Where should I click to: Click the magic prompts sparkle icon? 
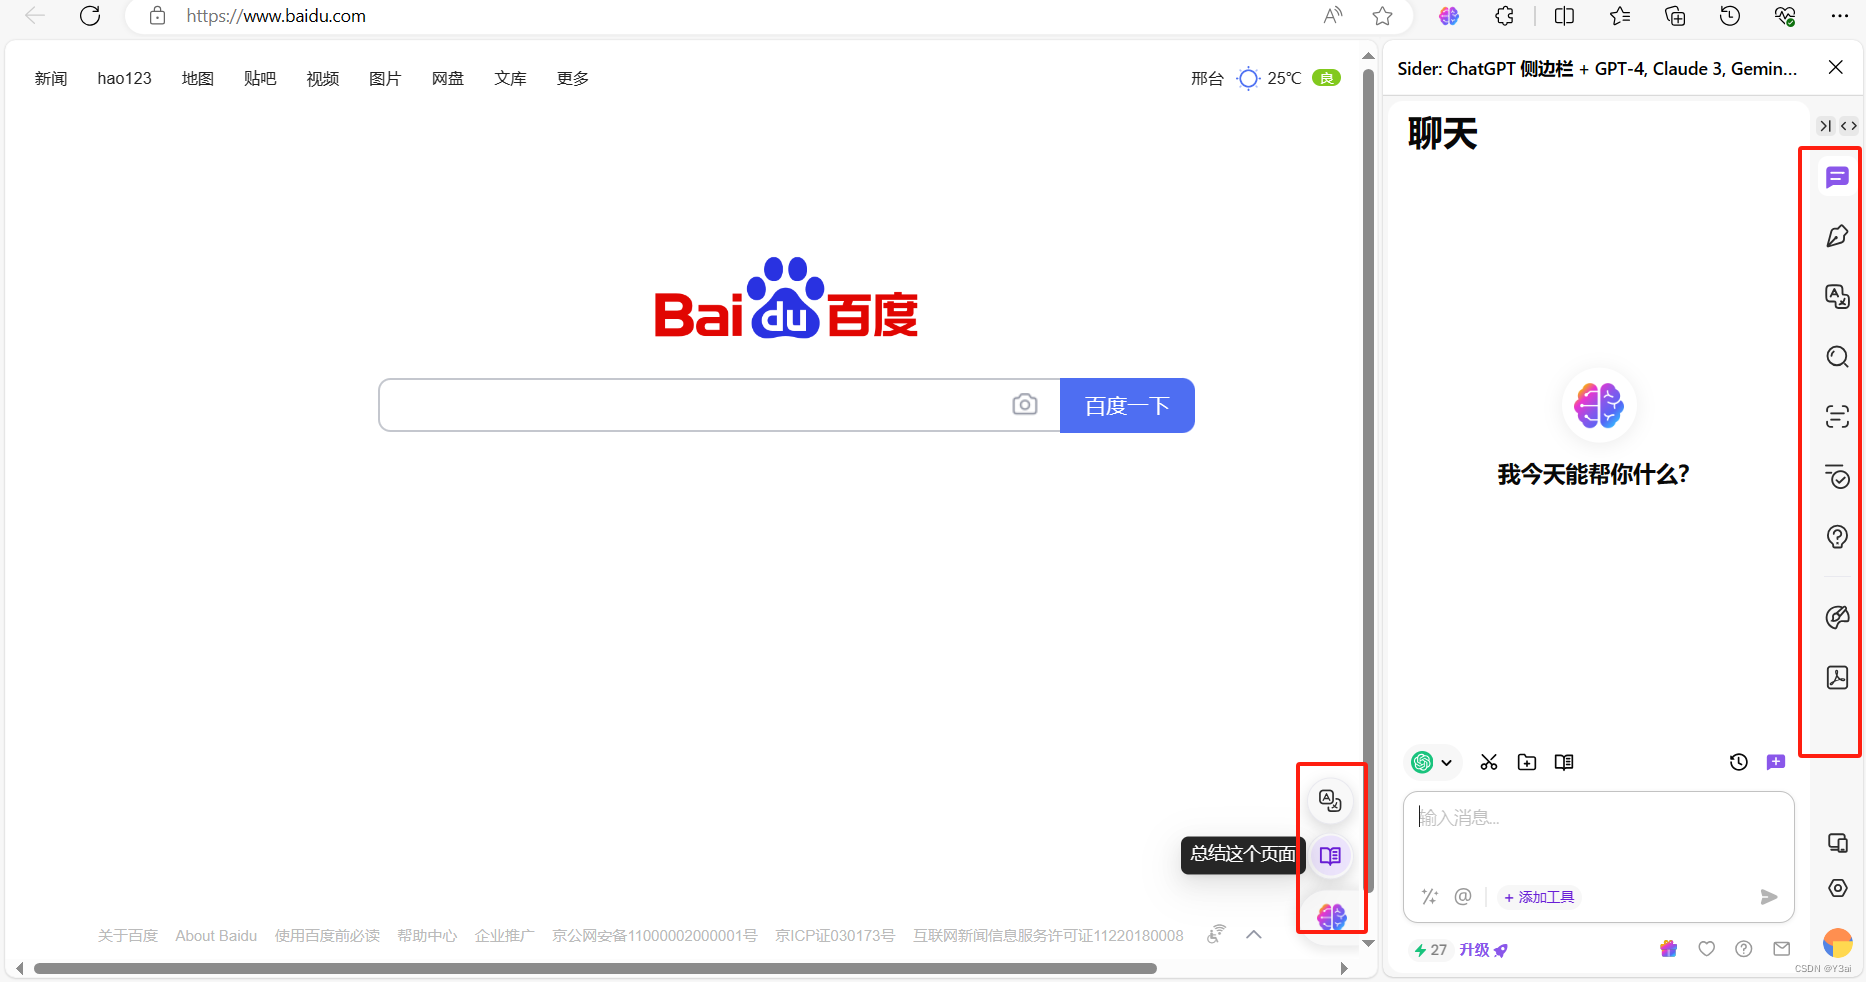(x=1430, y=897)
